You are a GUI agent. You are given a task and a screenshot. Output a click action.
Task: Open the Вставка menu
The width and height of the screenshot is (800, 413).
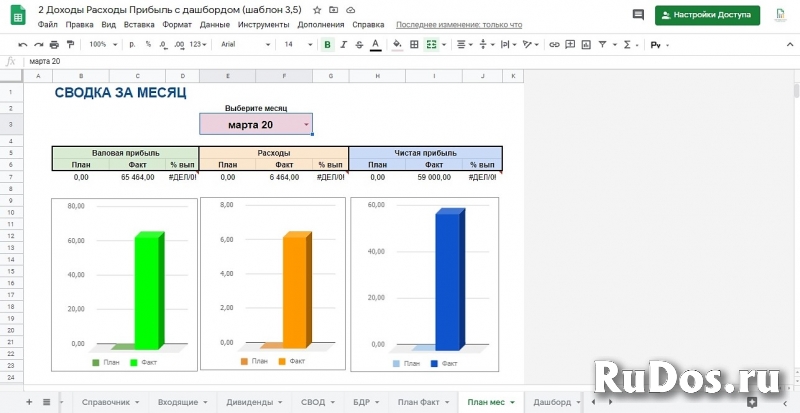point(141,23)
